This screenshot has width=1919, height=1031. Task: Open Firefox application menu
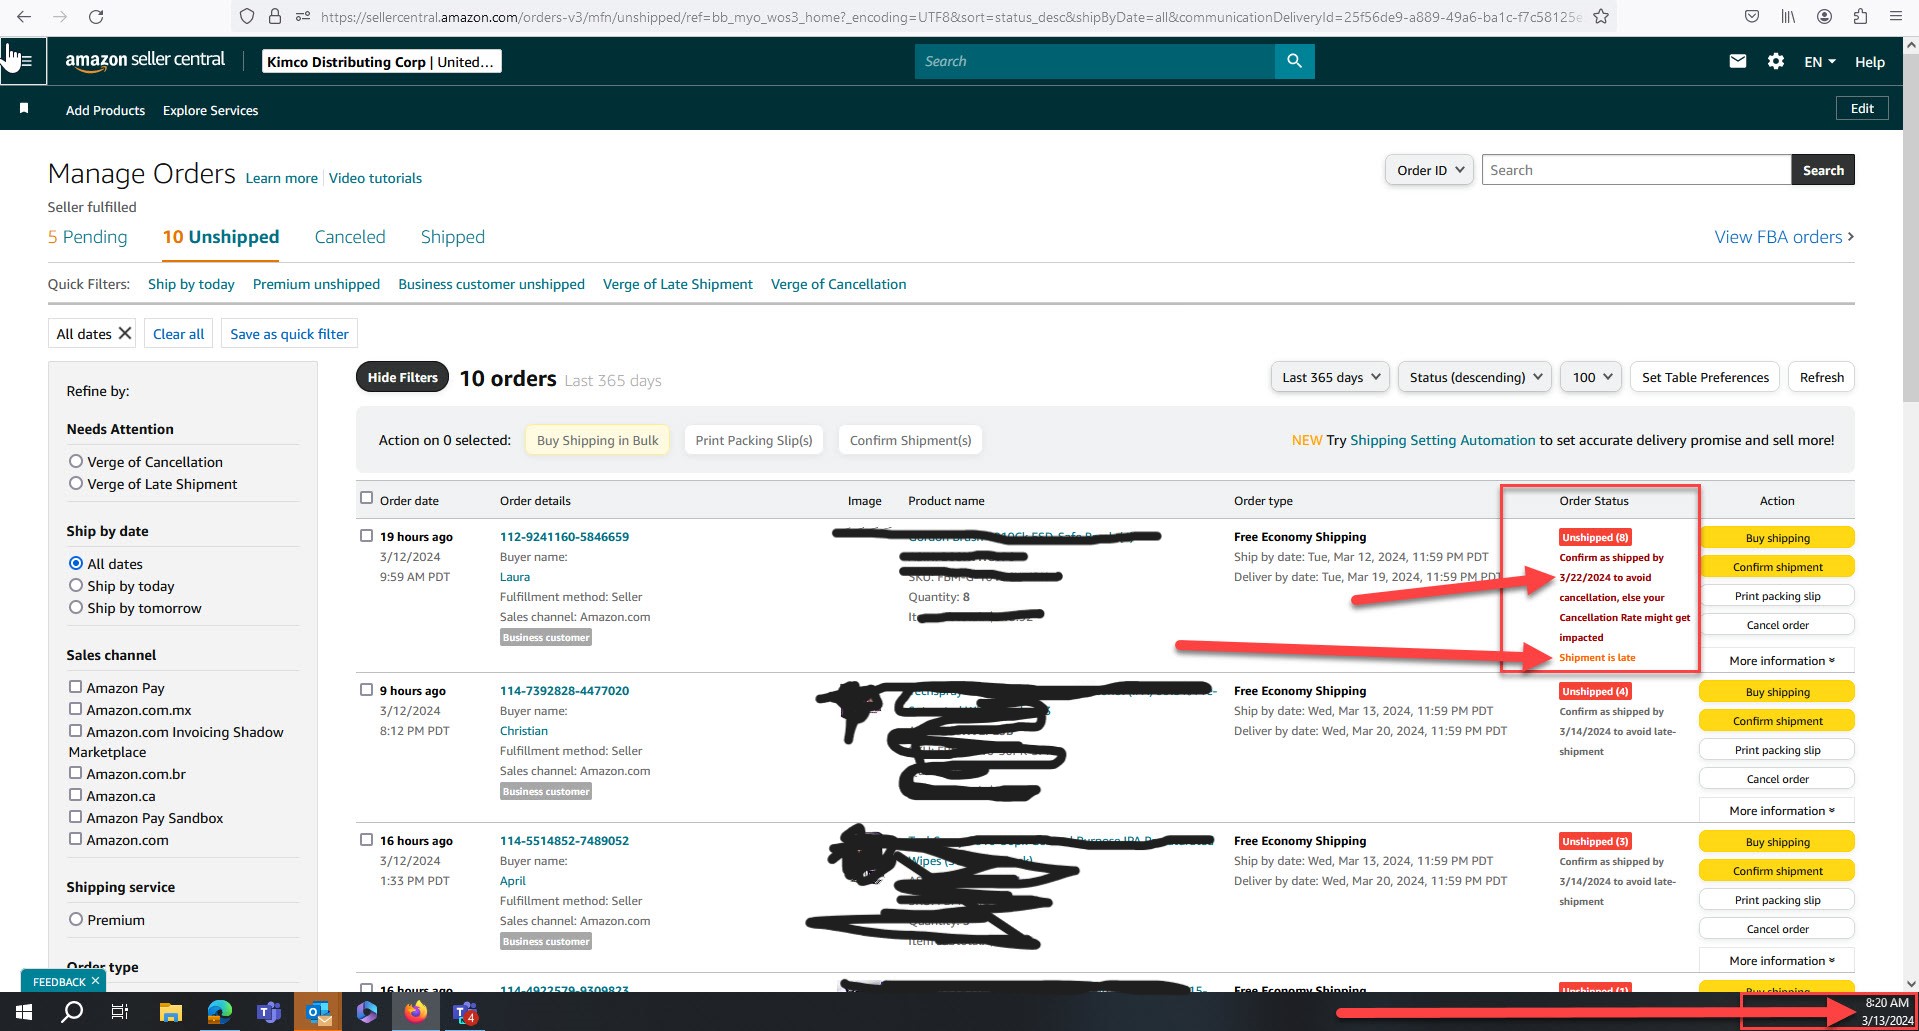pos(1896,16)
